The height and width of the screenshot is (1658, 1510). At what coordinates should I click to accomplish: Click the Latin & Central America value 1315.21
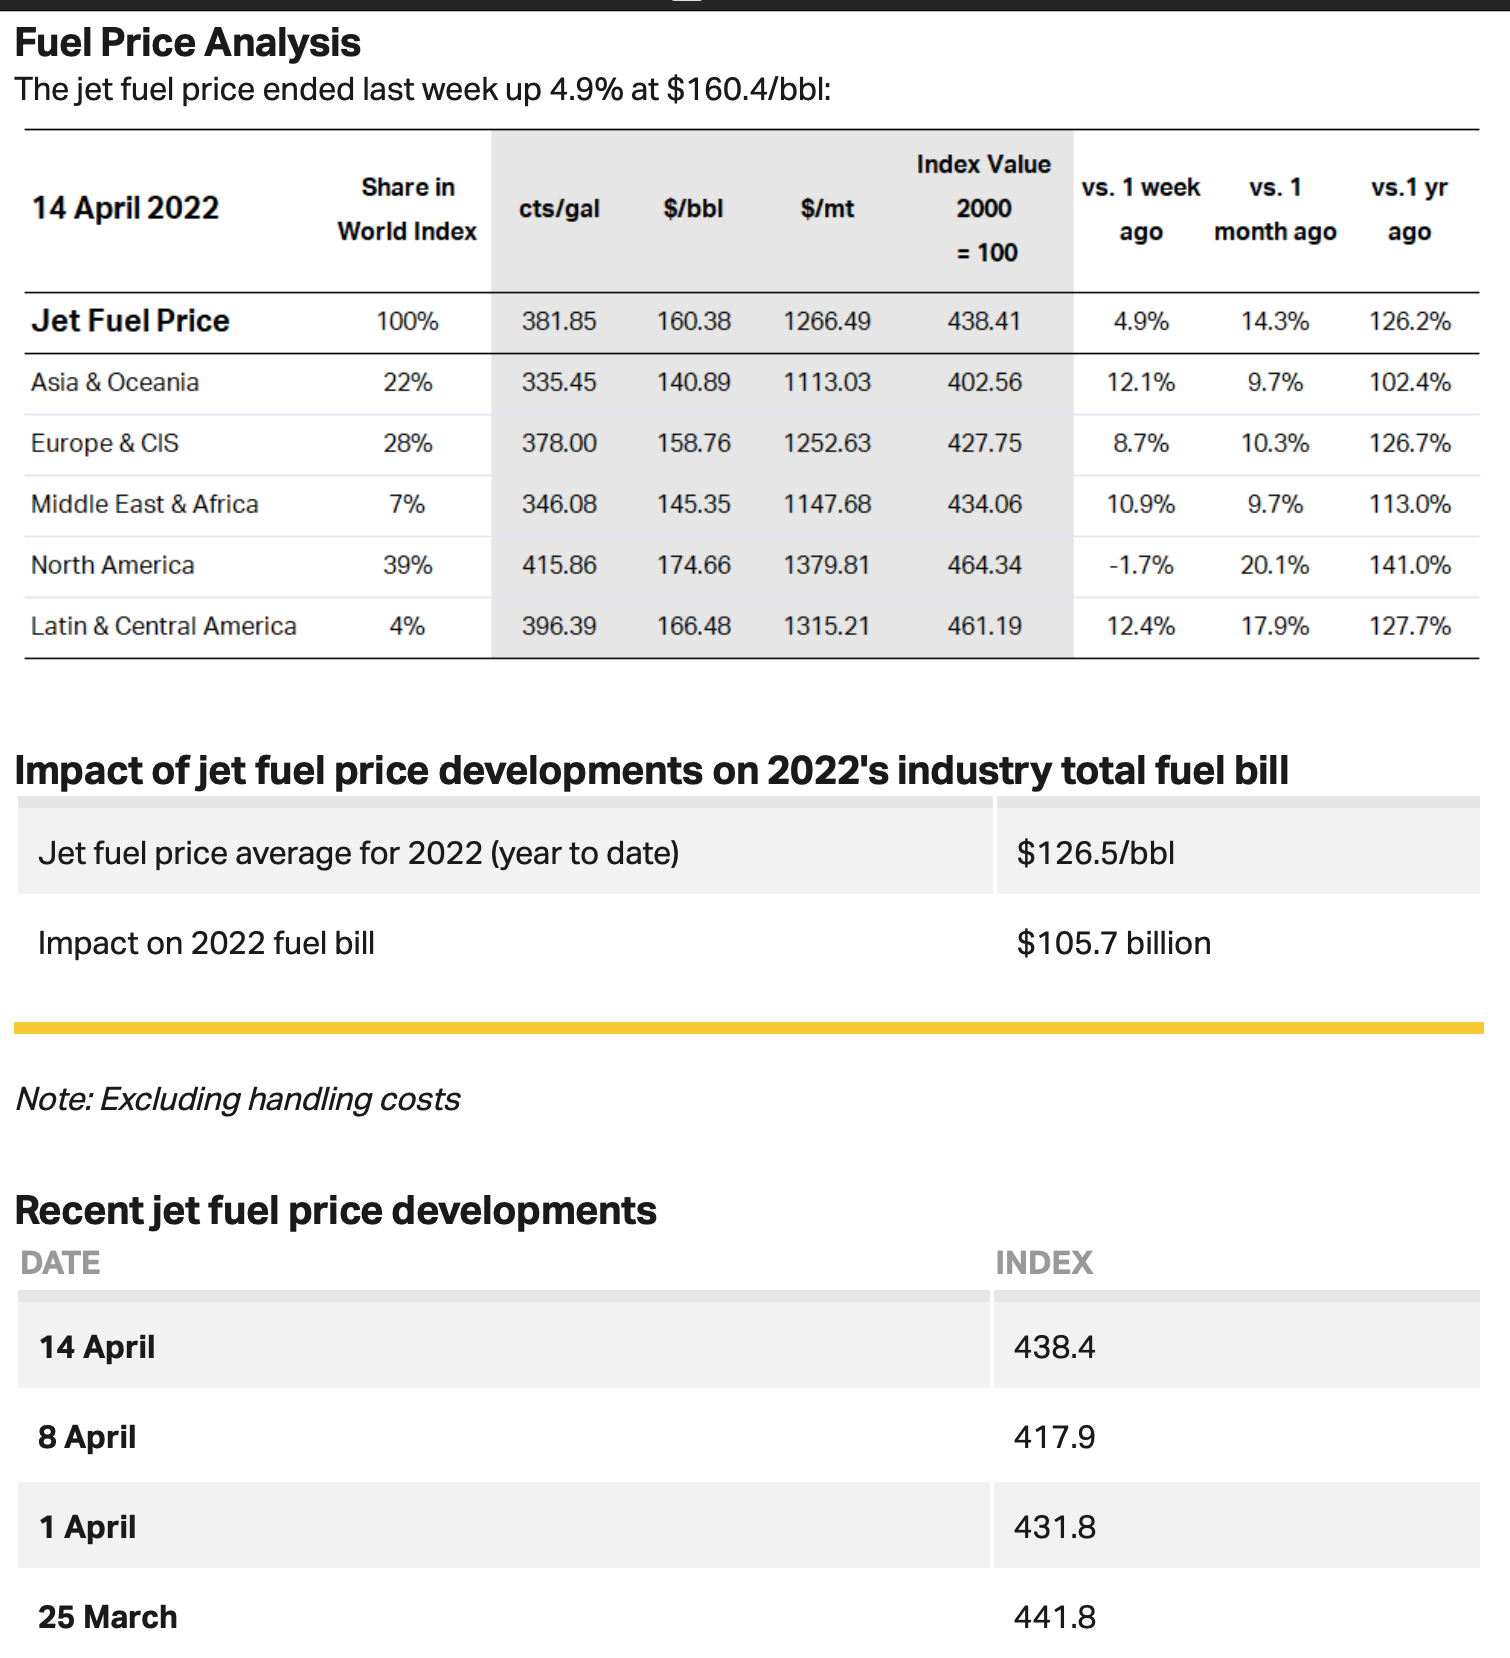pyautogui.click(x=827, y=626)
